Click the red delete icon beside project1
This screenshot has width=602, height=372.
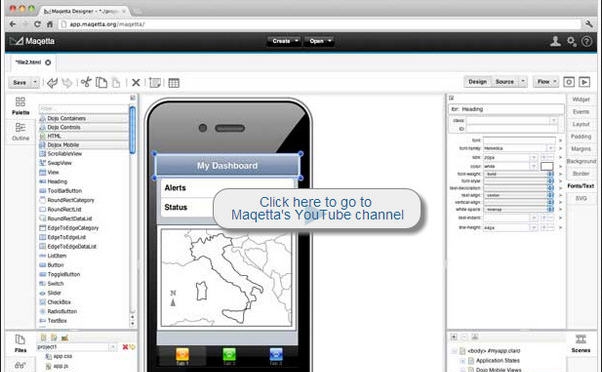pos(125,347)
